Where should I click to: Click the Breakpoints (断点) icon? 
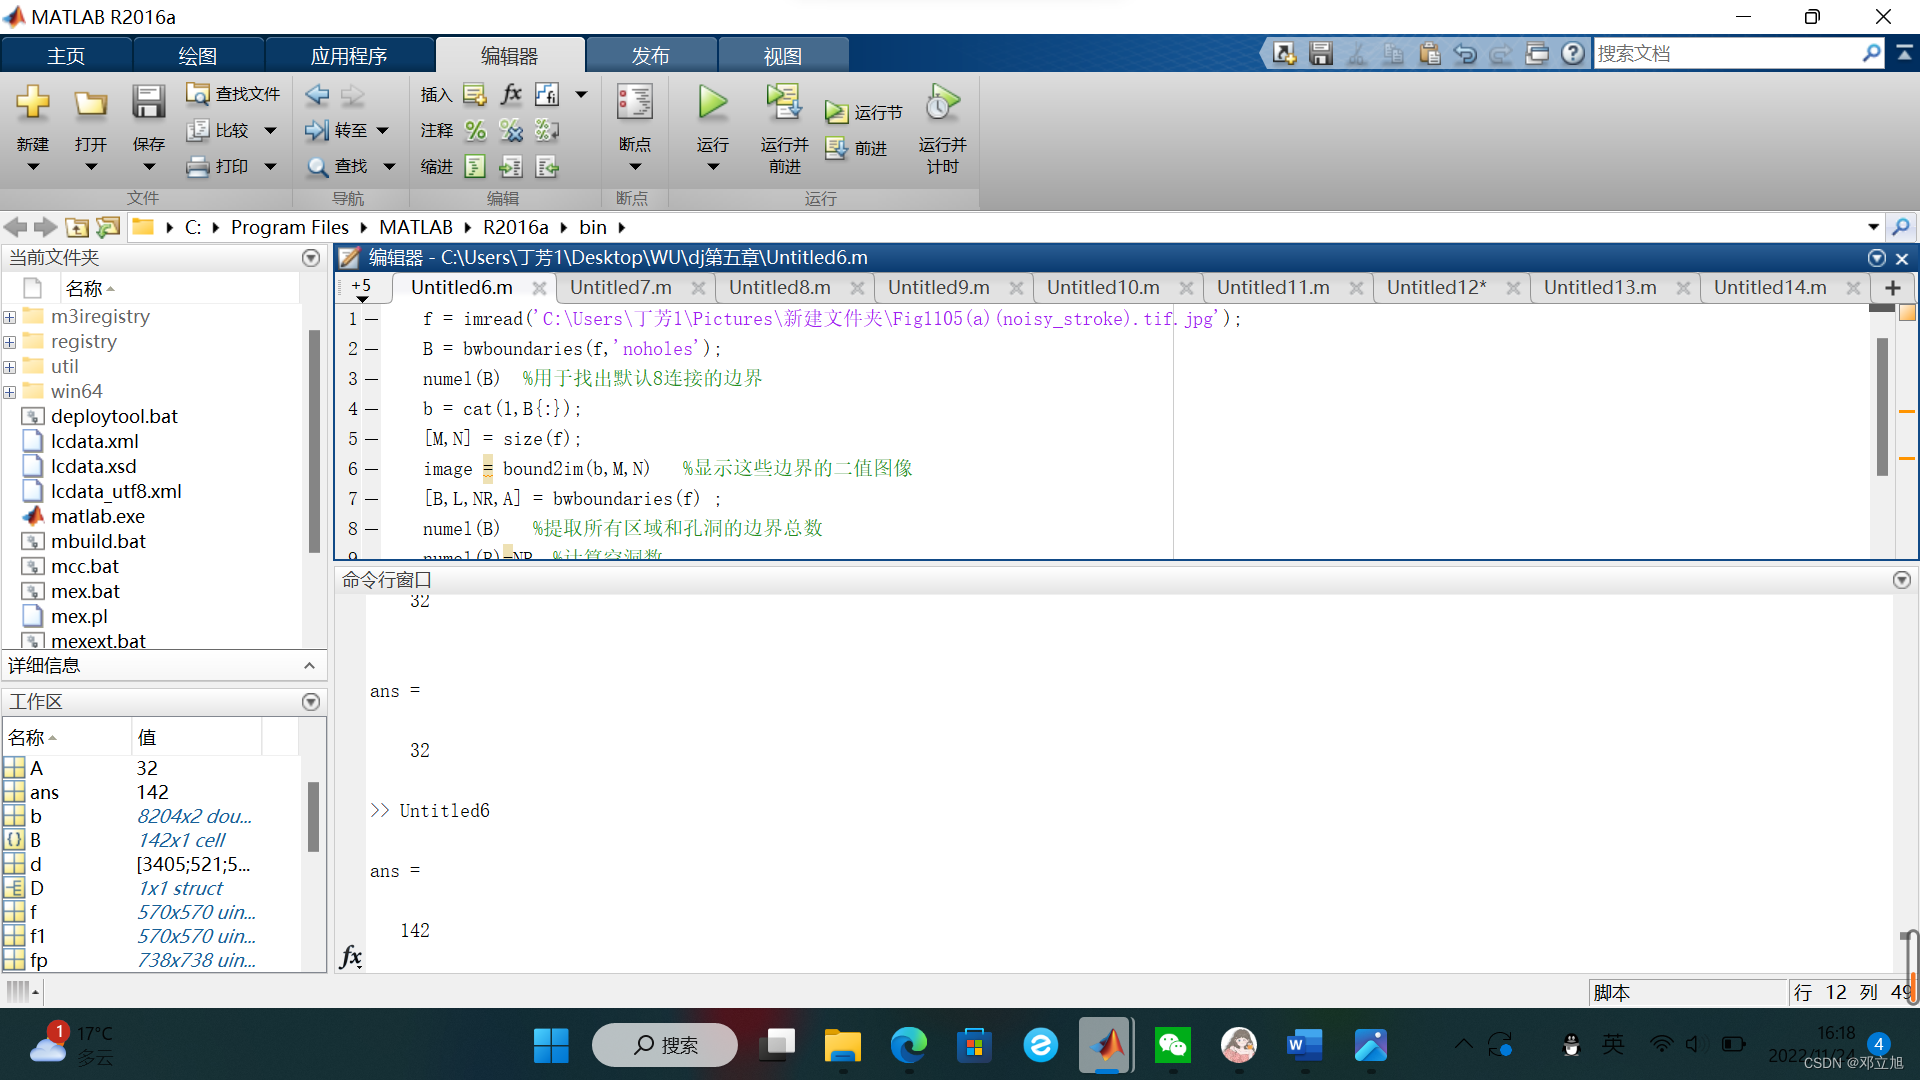coord(635,102)
